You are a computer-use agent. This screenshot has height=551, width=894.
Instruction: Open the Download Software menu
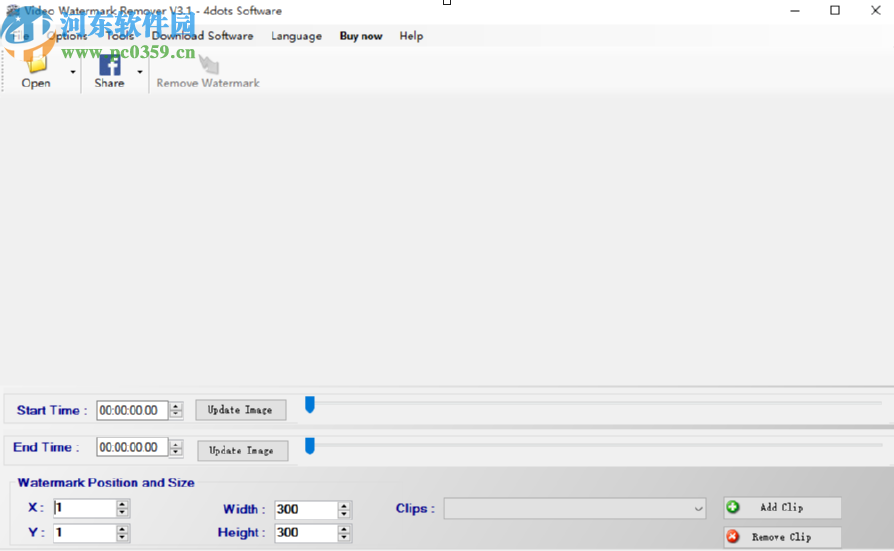202,36
